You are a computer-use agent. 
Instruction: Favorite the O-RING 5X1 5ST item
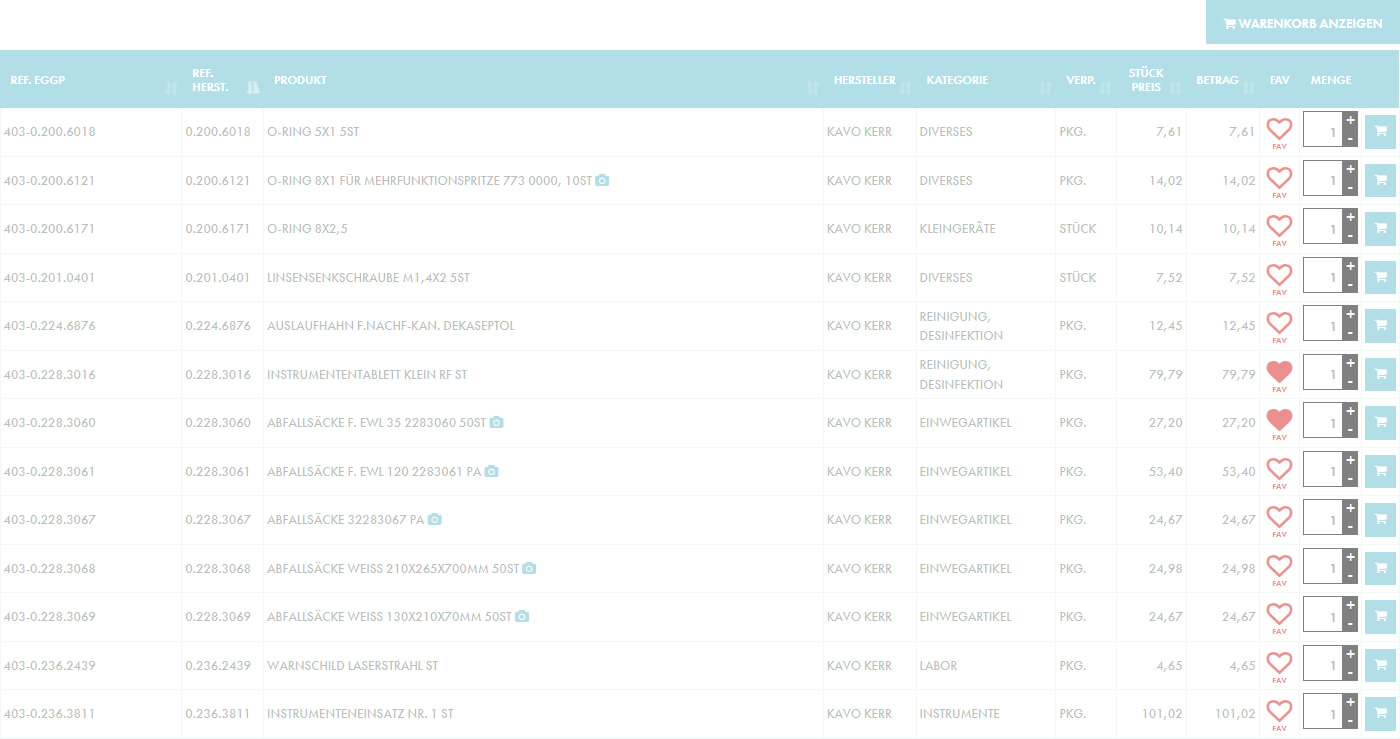tap(1279, 133)
